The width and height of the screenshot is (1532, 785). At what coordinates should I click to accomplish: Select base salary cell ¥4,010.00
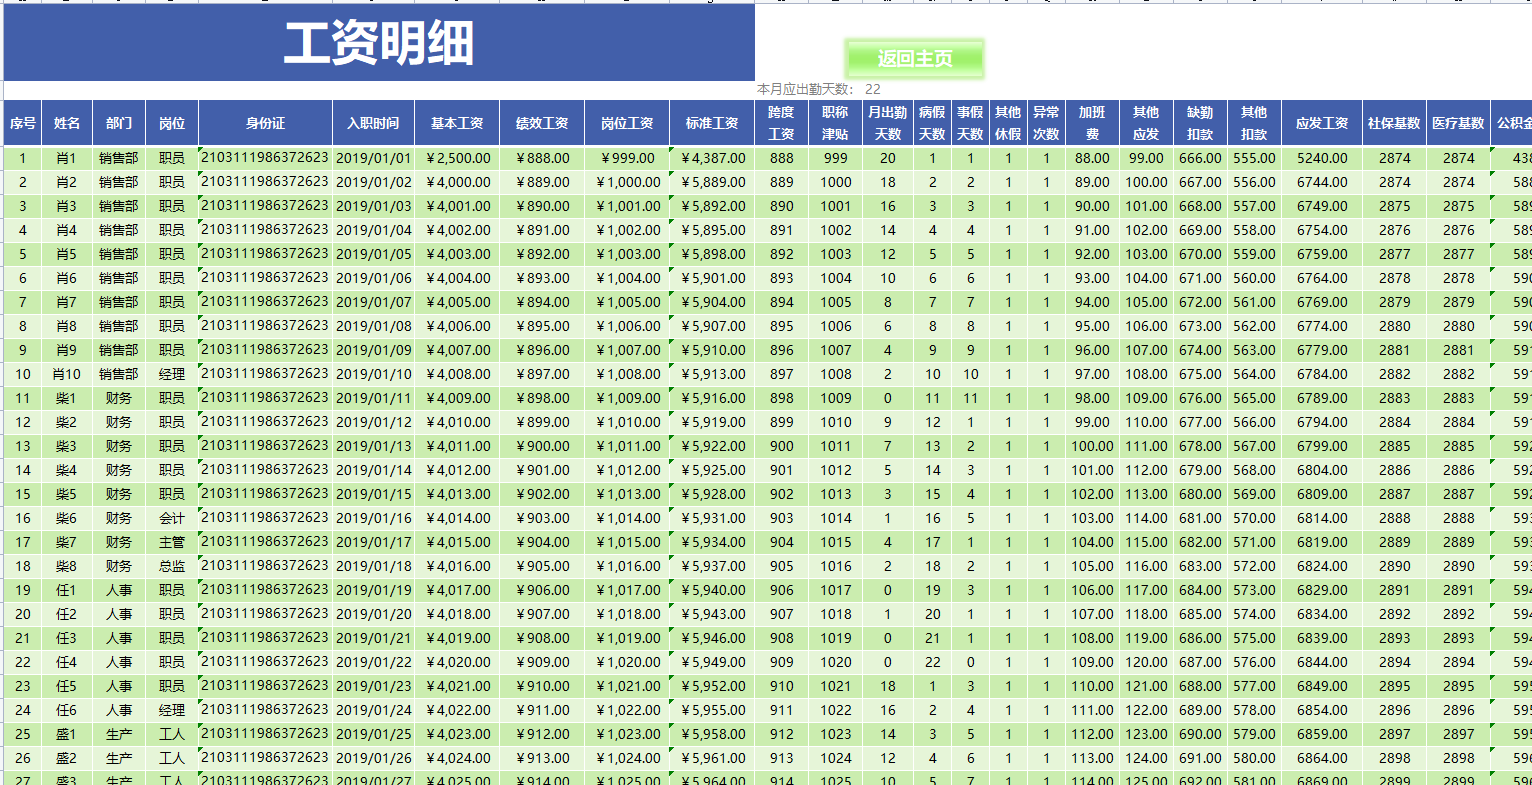click(457, 422)
